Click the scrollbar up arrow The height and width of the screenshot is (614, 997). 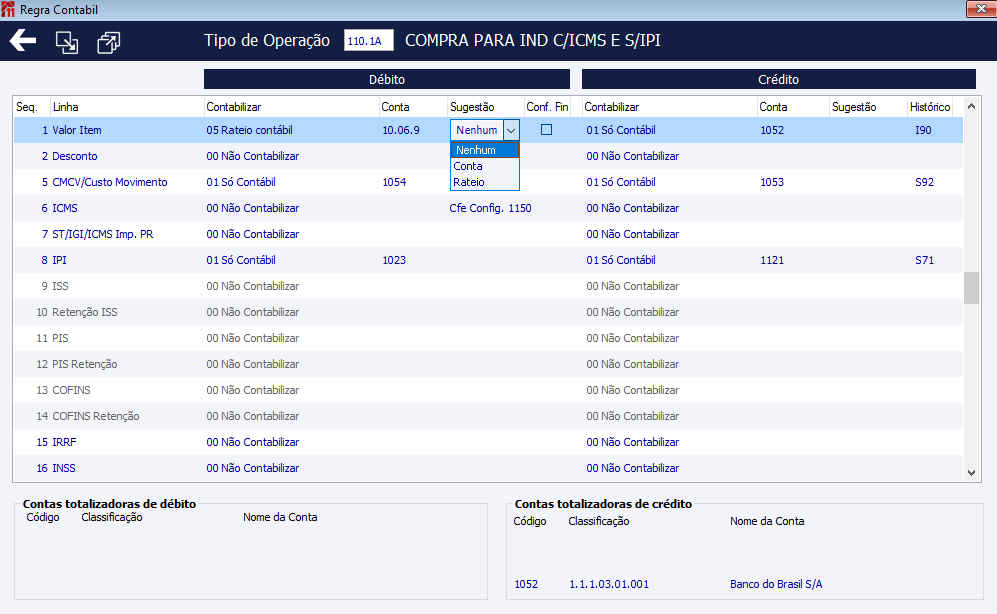point(971,106)
